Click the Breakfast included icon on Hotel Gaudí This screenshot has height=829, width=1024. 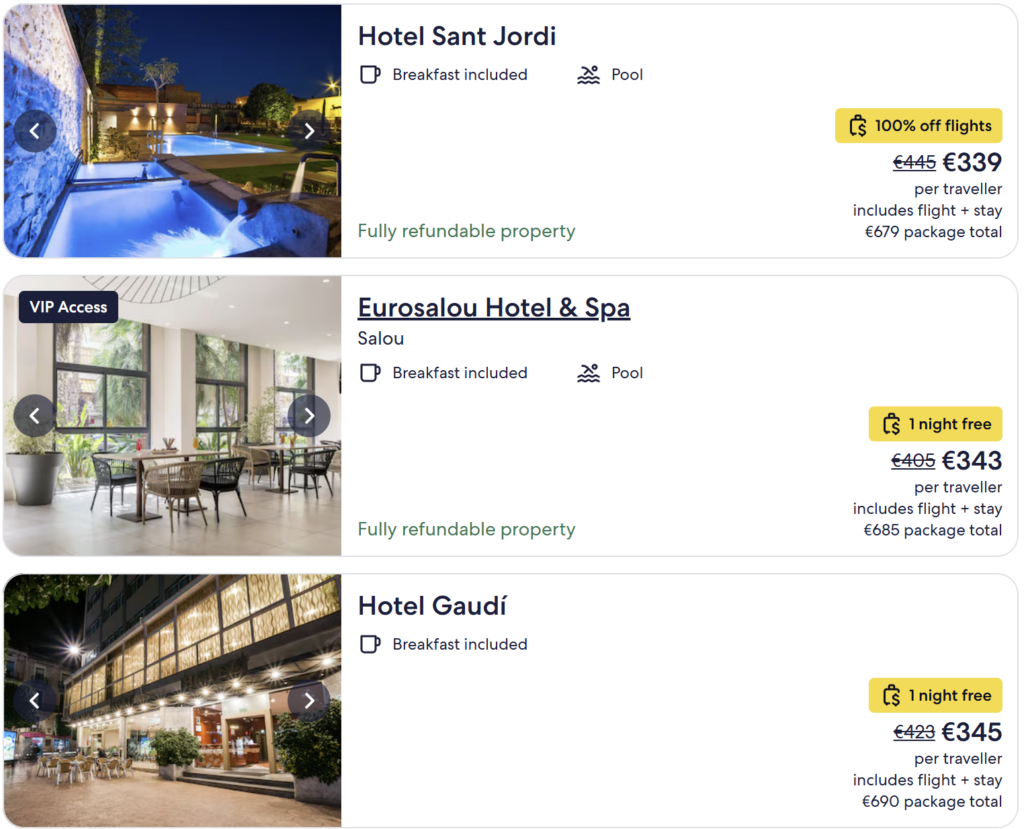click(x=371, y=644)
